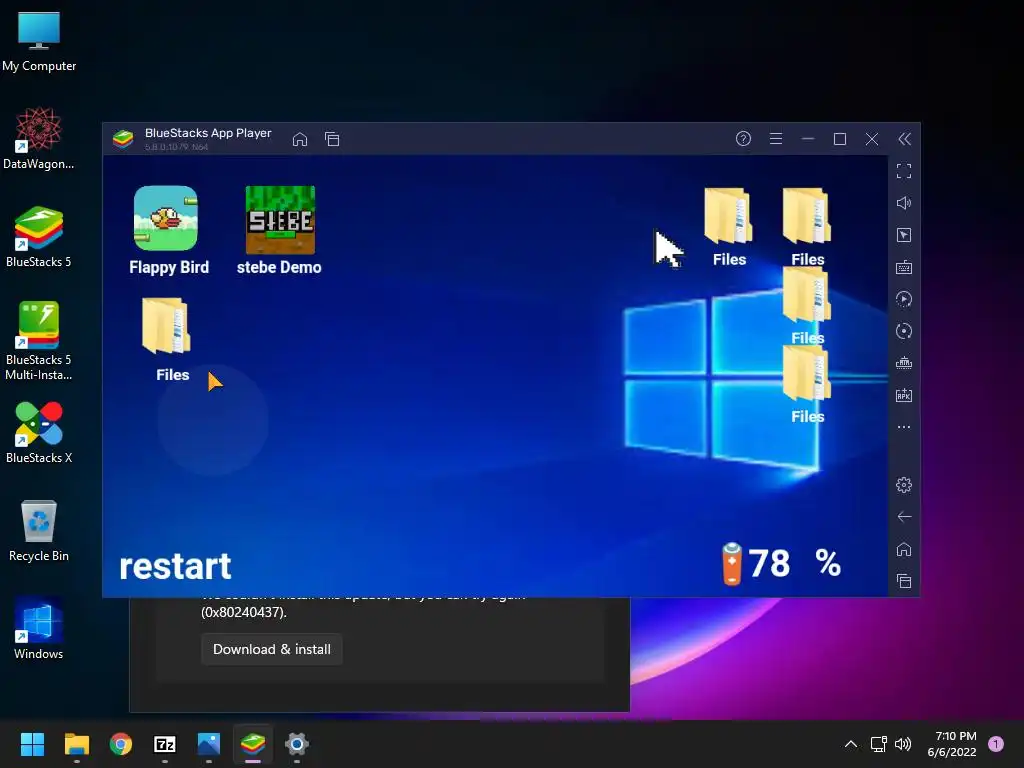Open notification badge in taskbar corner

coord(996,744)
